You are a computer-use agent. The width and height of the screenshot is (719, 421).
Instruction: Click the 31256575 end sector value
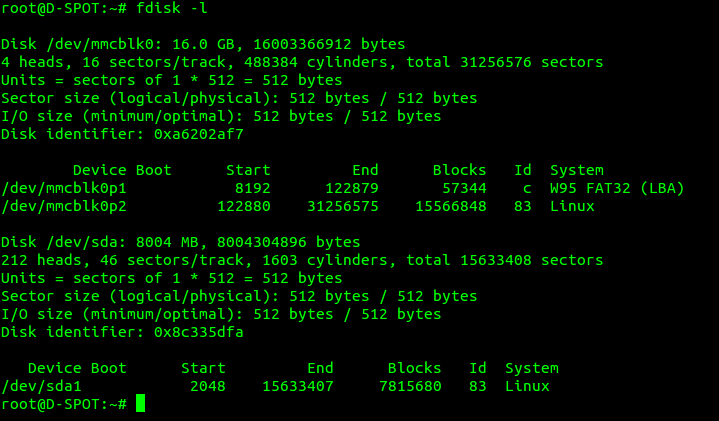pos(343,206)
